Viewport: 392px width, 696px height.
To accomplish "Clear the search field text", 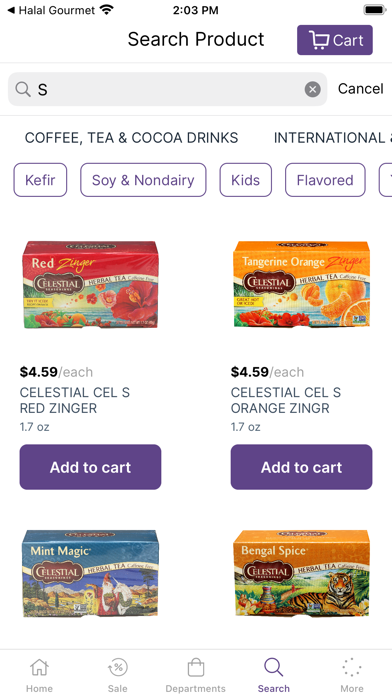I will coord(313,89).
